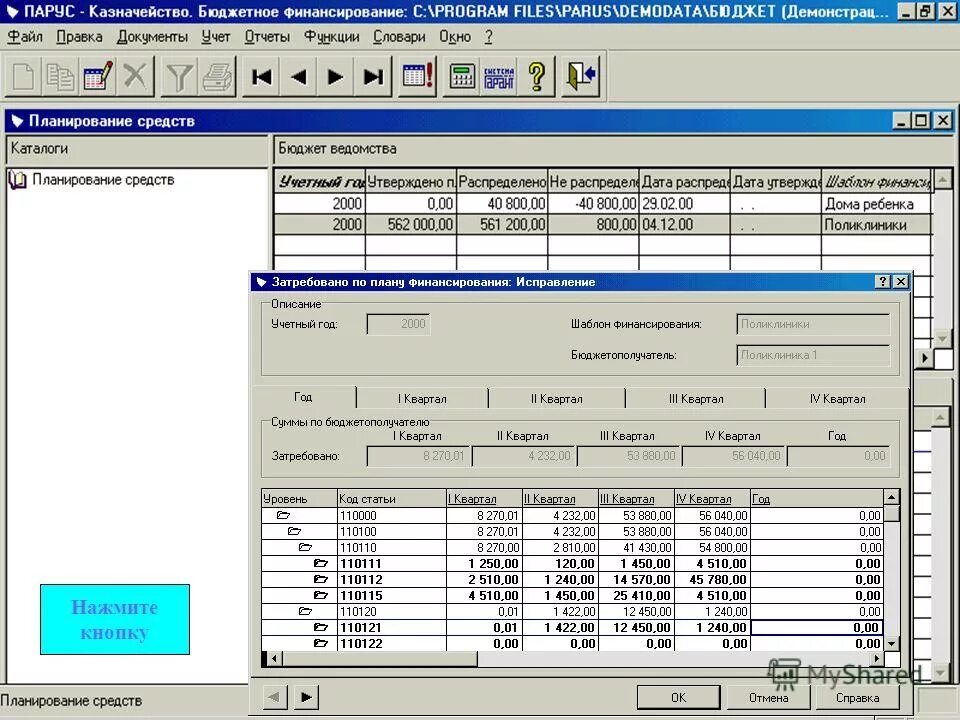960x720 pixels.
Task: Click folder icon of row 110115
Action: click(321, 595)
